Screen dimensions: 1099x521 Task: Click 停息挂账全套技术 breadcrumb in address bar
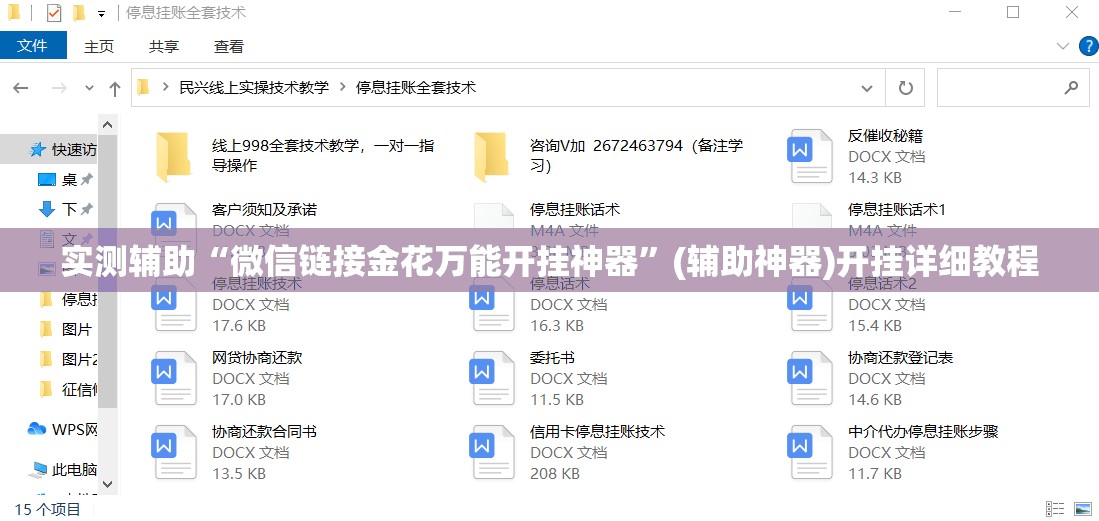pyautogui.click(x=416, y=88)
